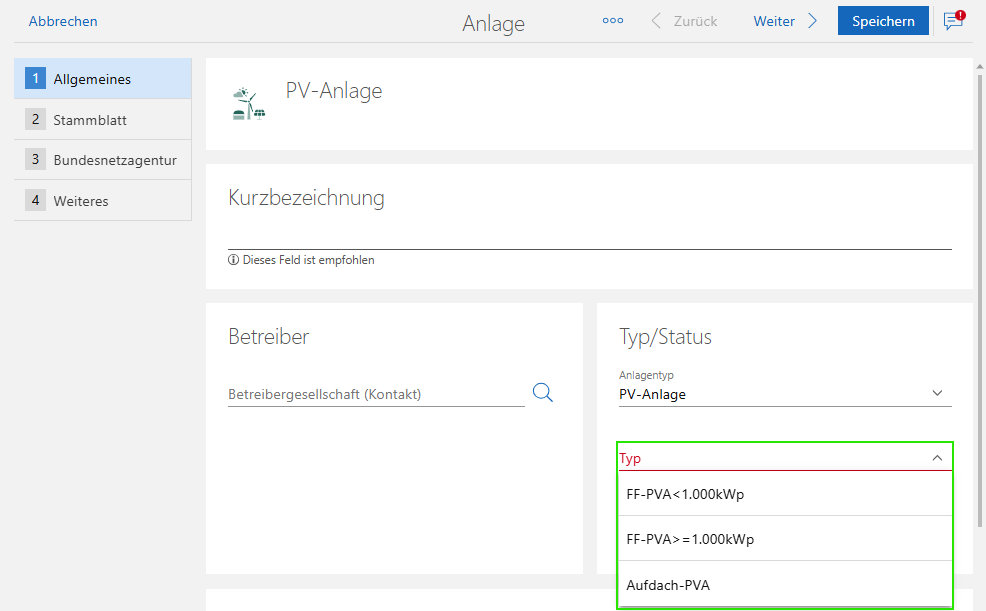
Task: Expand the Anlagentyp PV-Anlage dropdown
Action: [785, 394]
